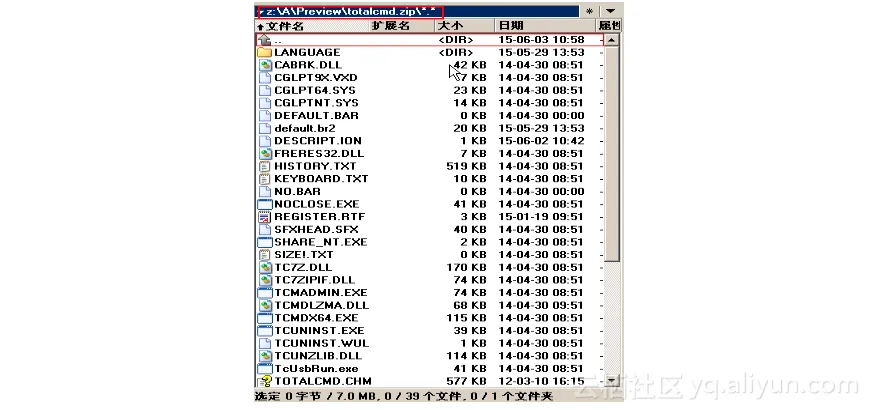Sort by the 扩展名 column header
The width and height of the screenshot is (870, 410).
click(402, 26)
